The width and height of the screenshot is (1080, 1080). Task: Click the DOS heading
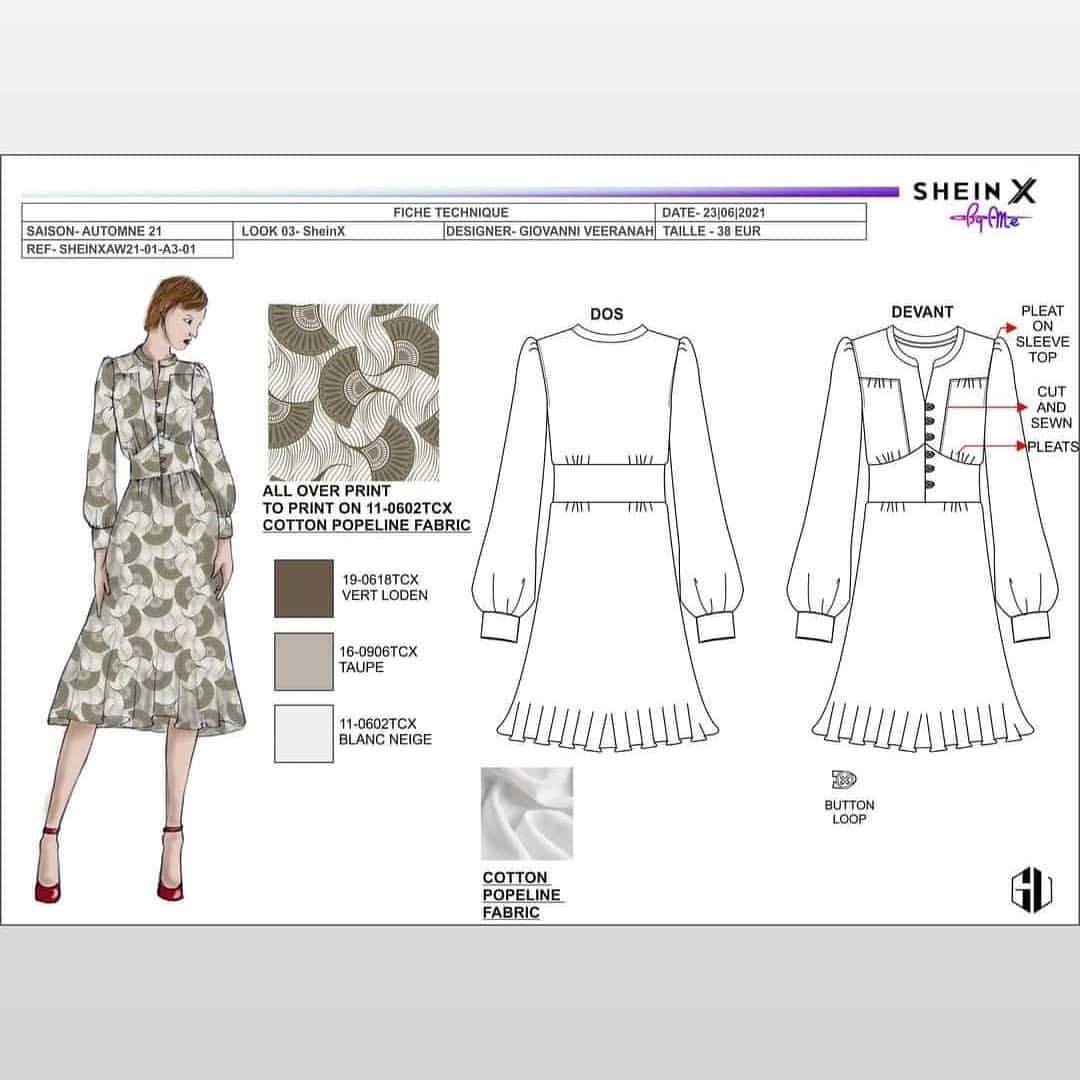(607, 314)
